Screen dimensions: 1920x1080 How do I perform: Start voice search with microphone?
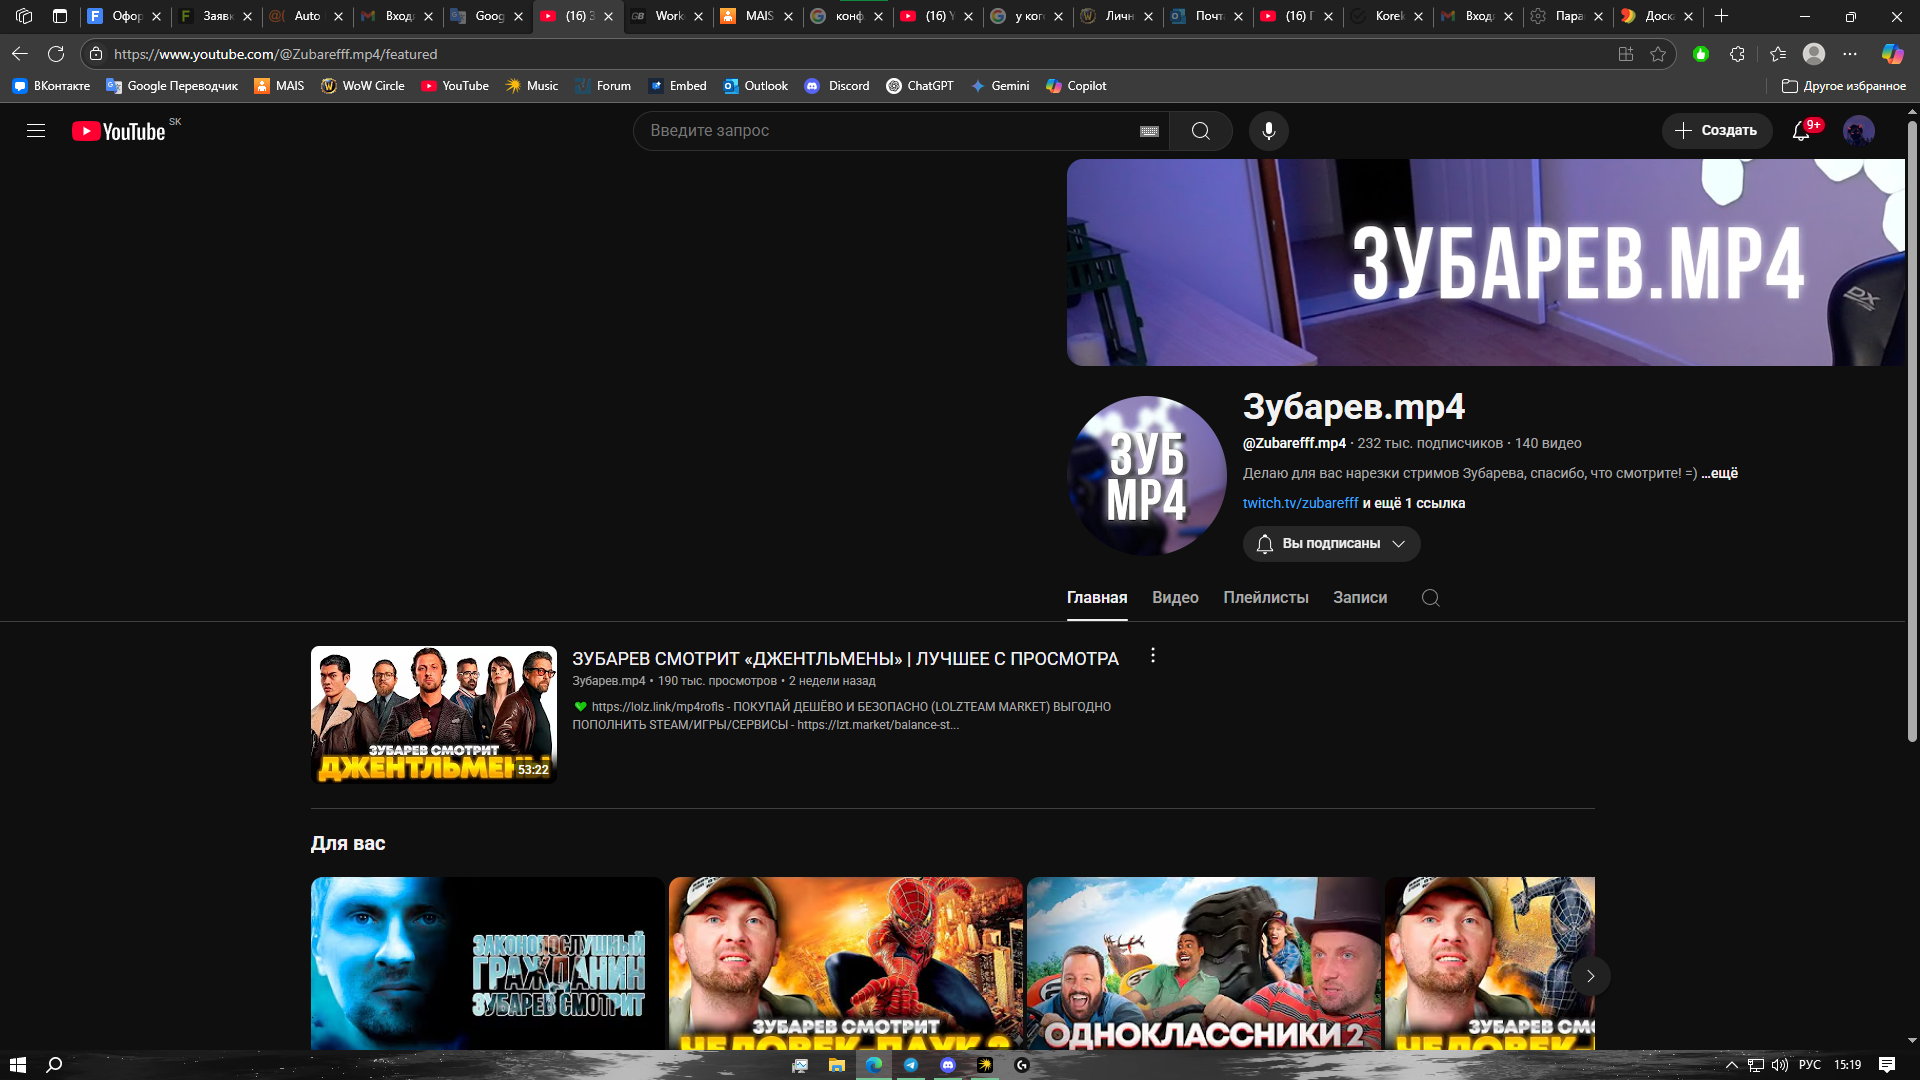1269,131
